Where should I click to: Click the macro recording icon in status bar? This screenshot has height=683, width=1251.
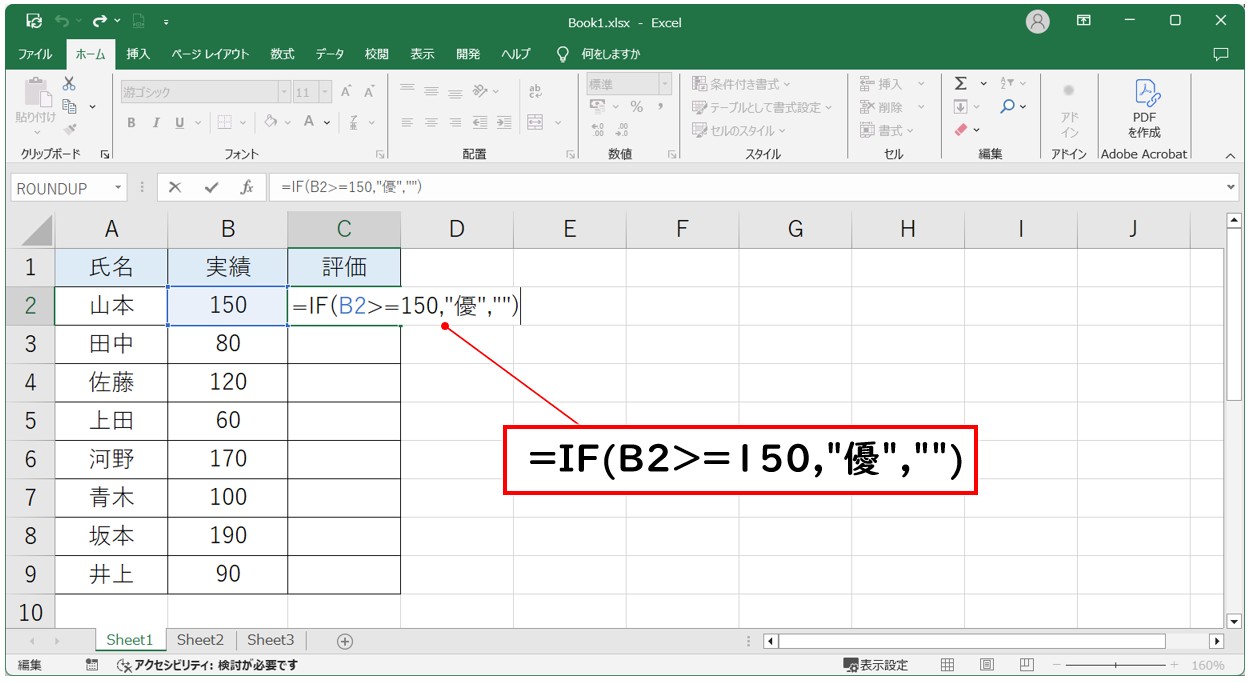click(92, 665)
